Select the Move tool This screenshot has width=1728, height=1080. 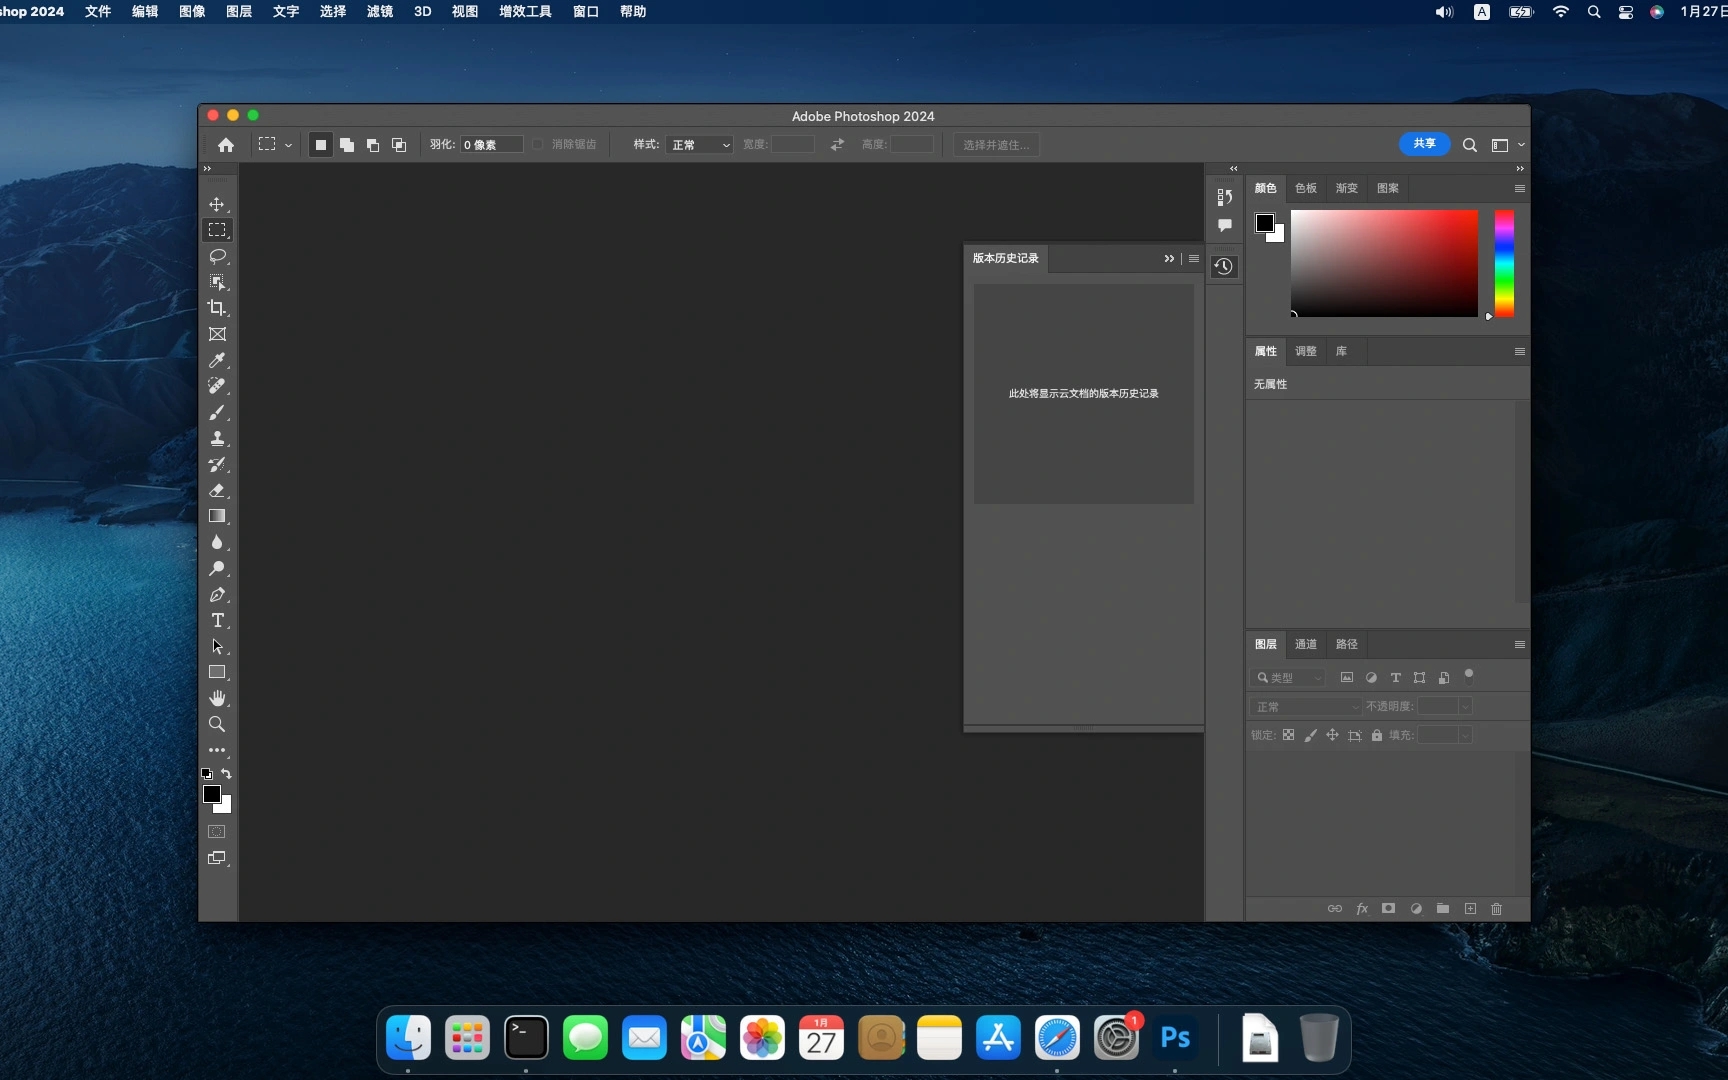click(217, 204)
